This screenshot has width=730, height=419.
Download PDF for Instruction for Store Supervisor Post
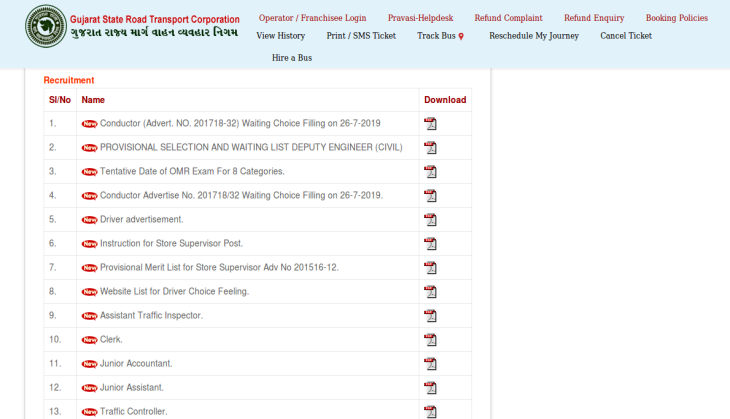tap(431, 244)
